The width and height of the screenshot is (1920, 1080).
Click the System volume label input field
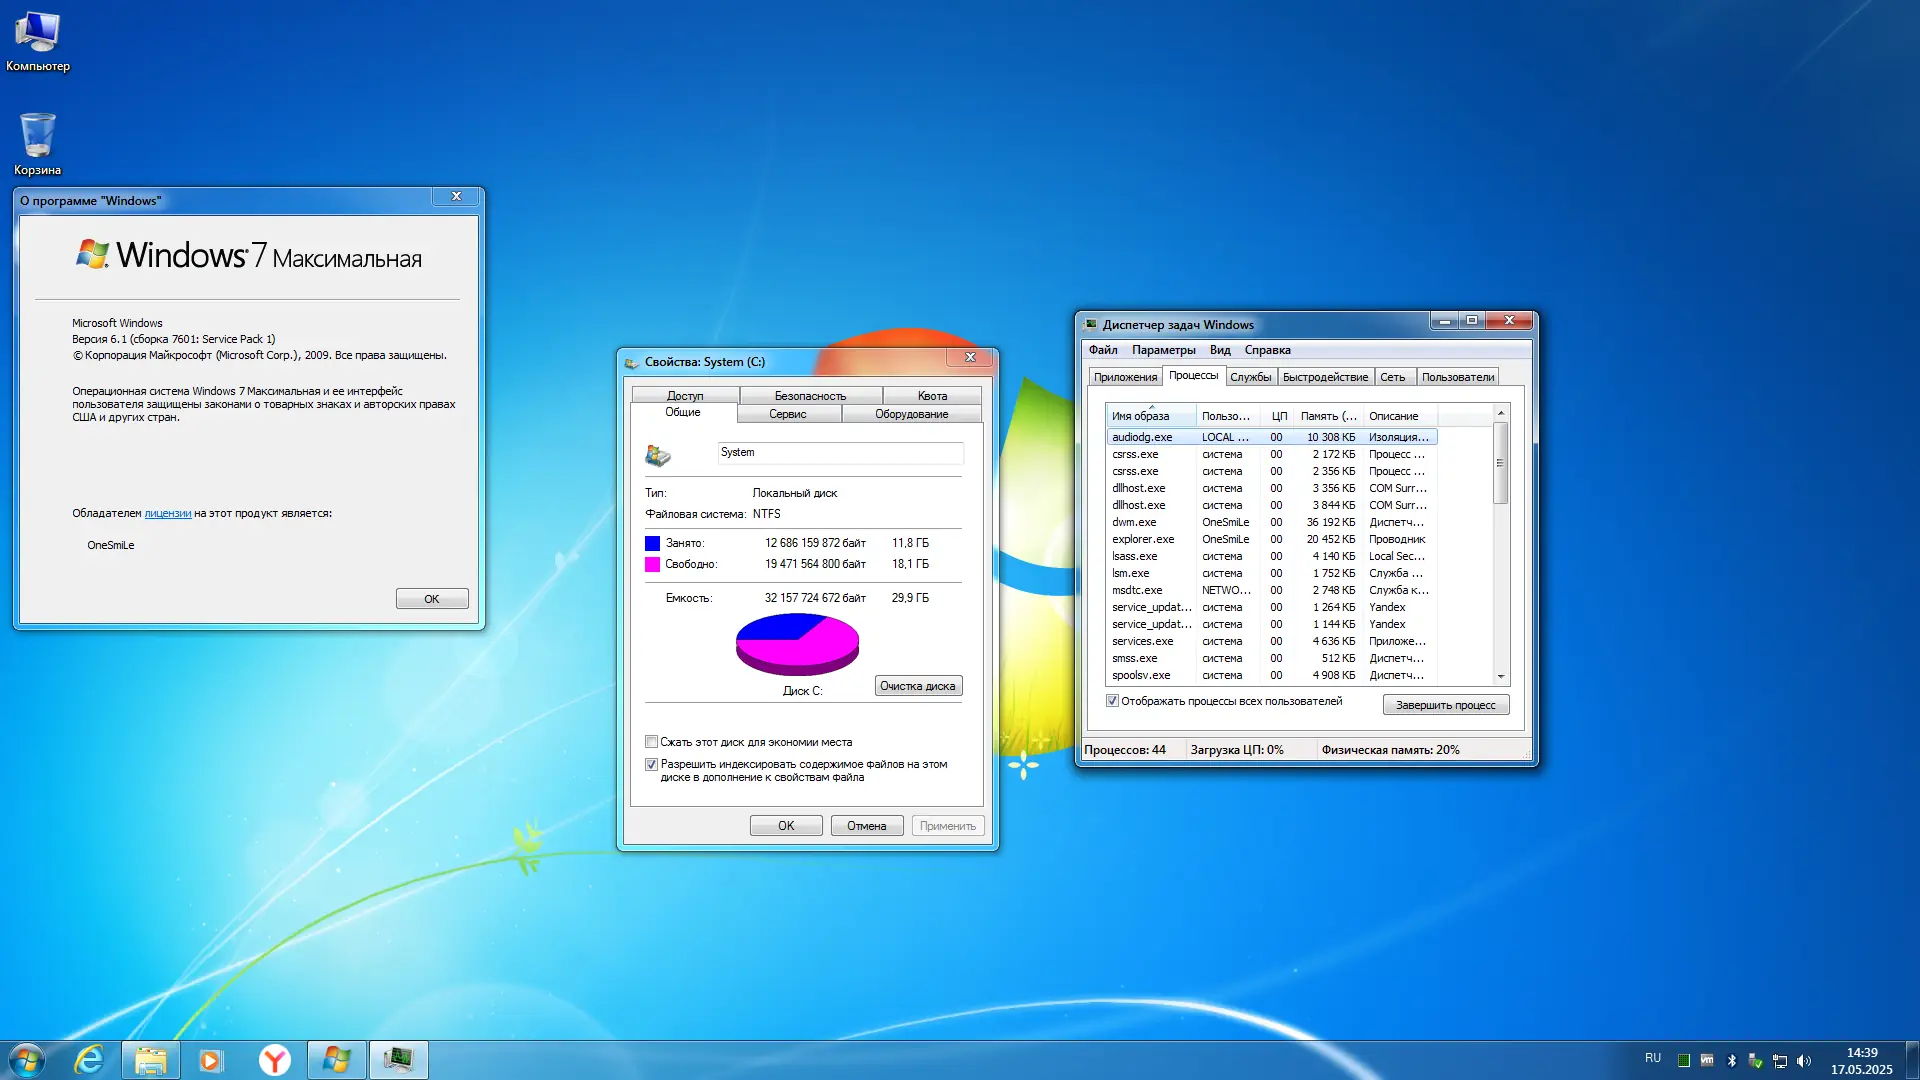point(840,453)
